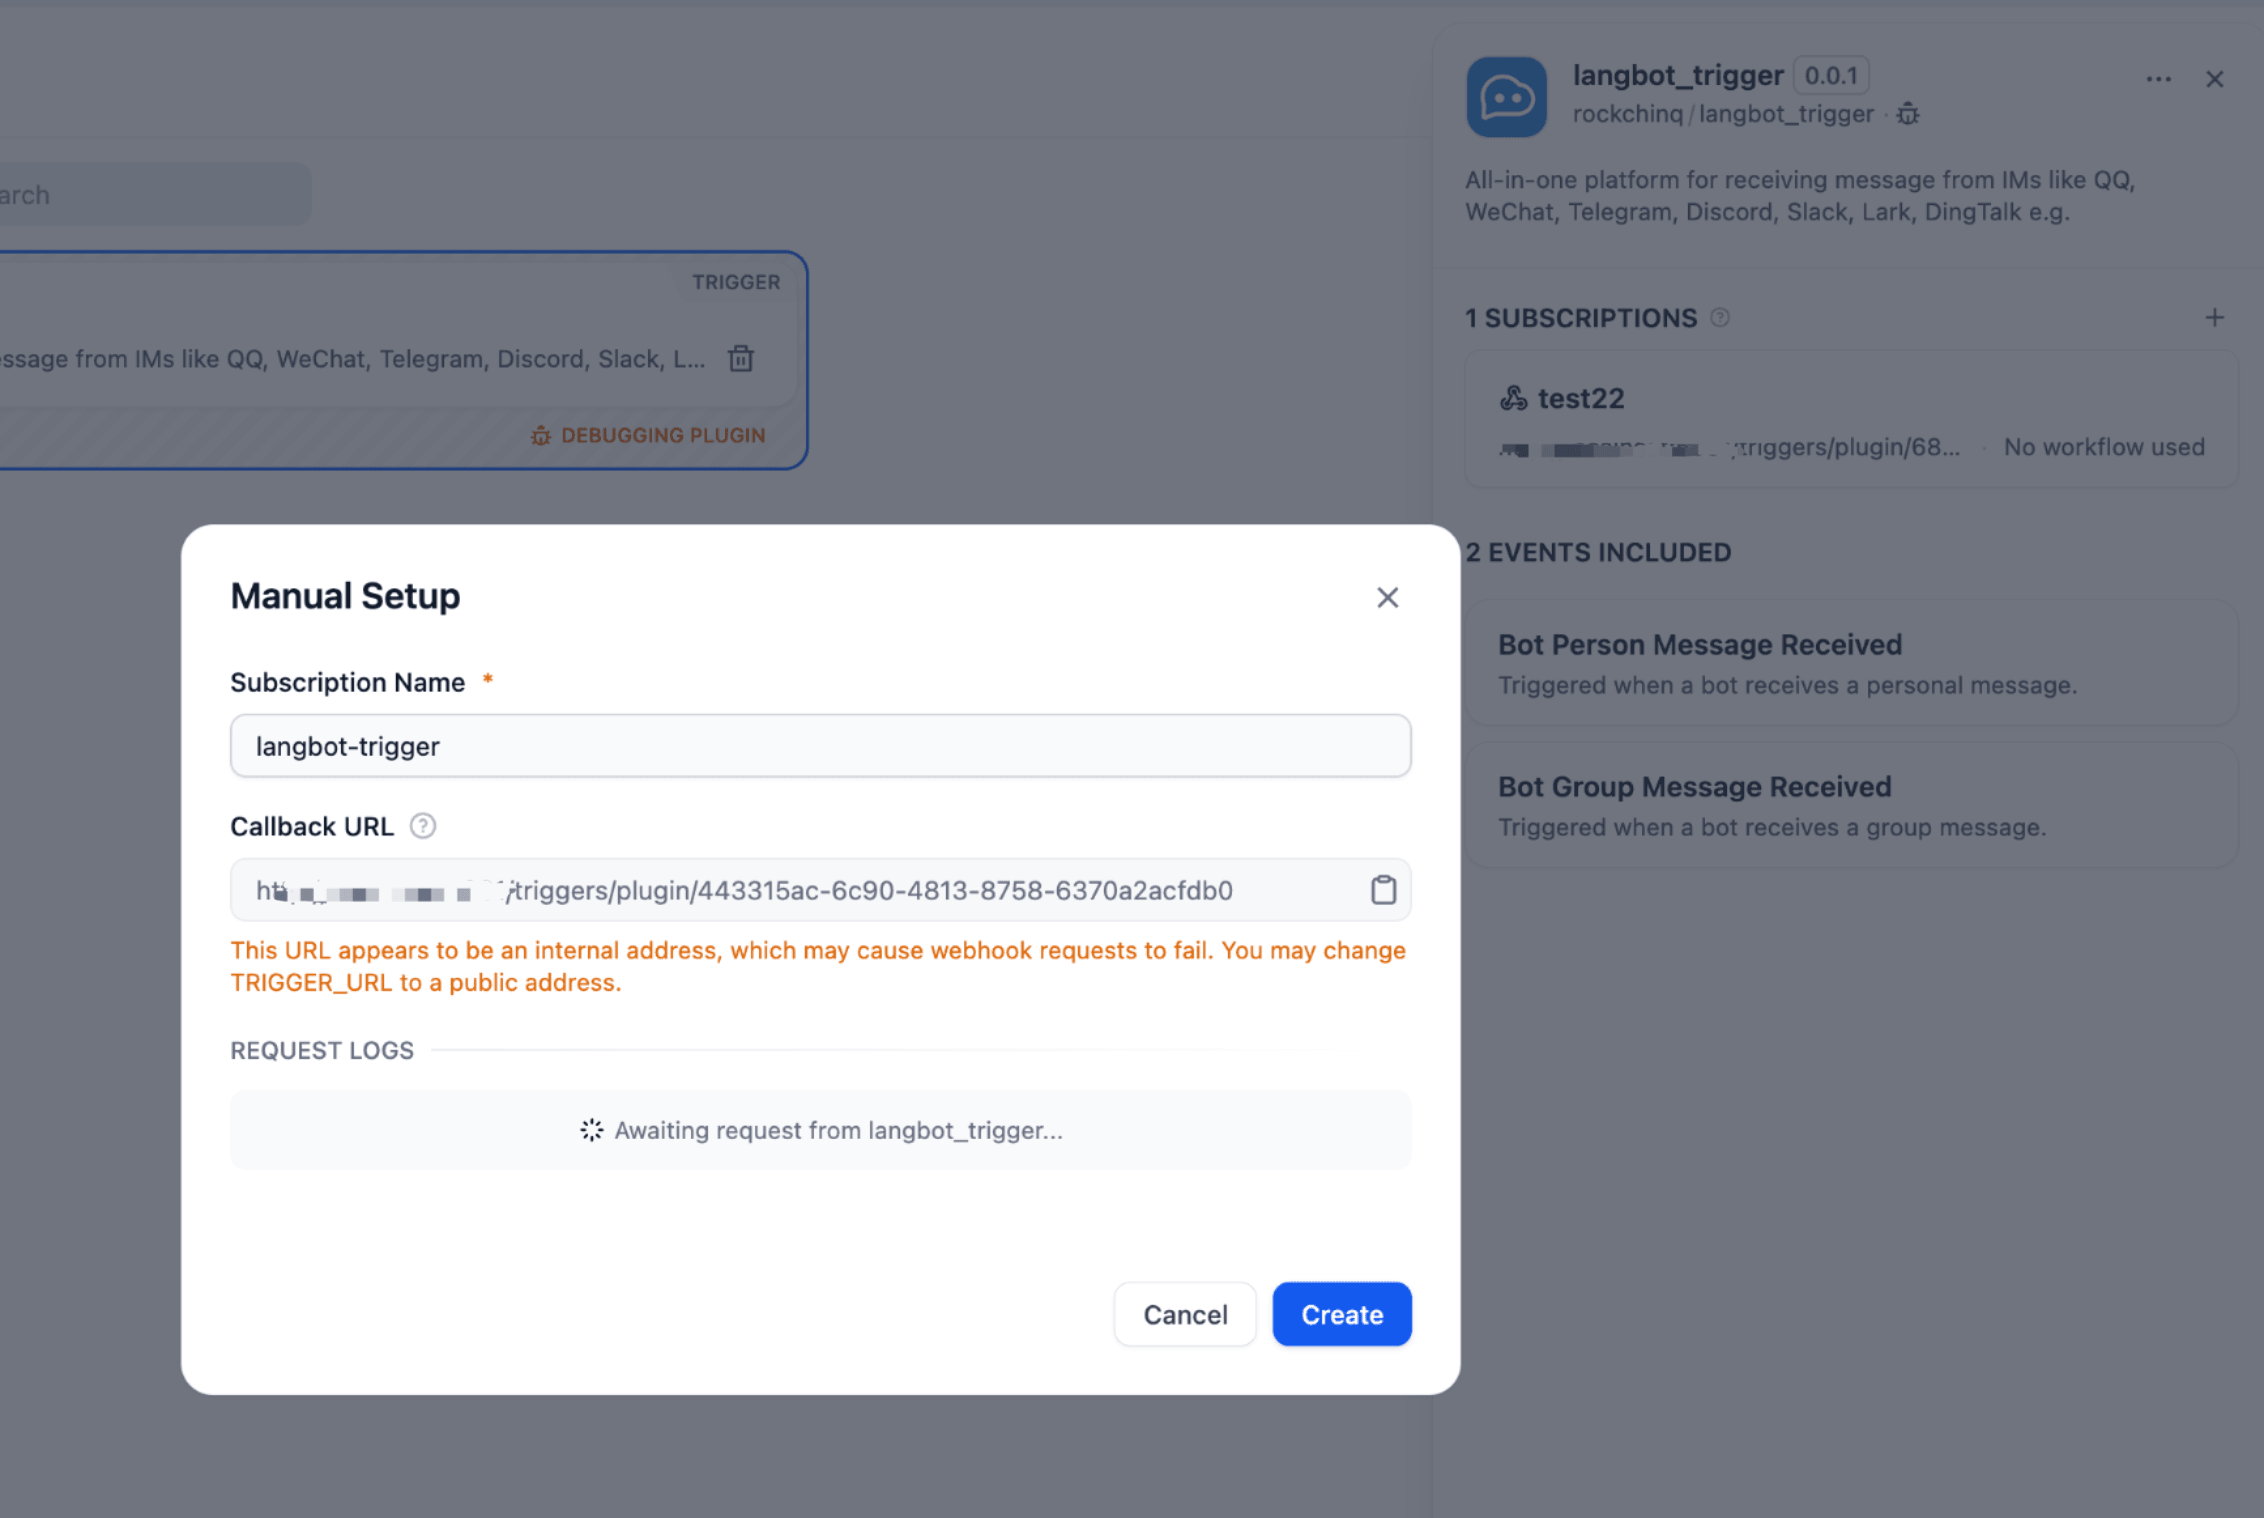2264x1518 pixels.
Task: Add a new subscription with the plus icon
Action: point(2214,318)
